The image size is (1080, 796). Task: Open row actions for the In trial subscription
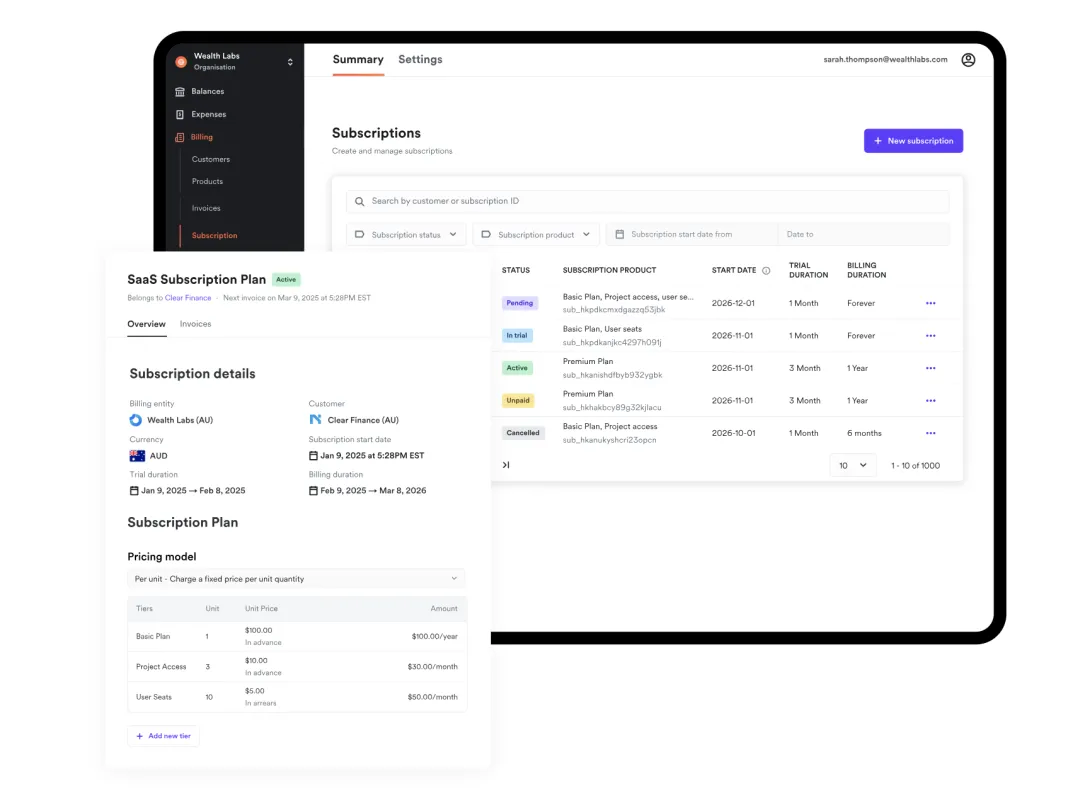[x=931, y=336]
